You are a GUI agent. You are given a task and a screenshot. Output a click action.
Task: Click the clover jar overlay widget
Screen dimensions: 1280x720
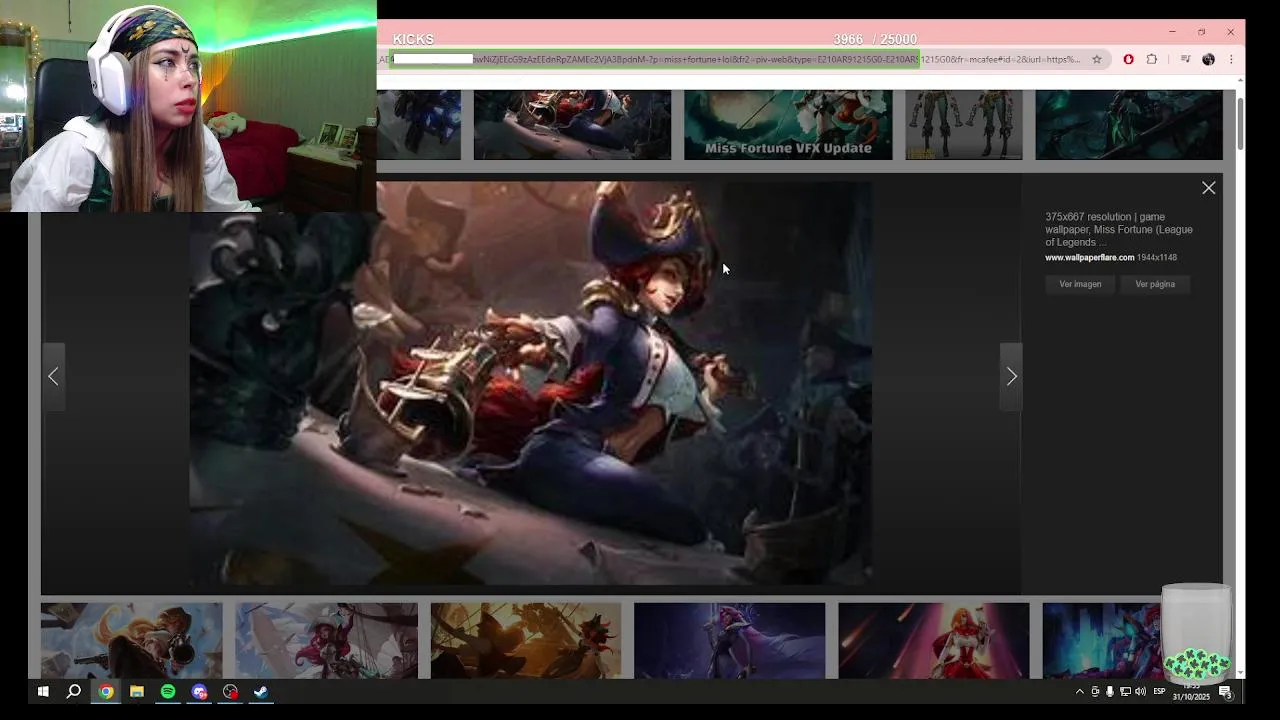pyautogui.click(x=1196, y=632)
